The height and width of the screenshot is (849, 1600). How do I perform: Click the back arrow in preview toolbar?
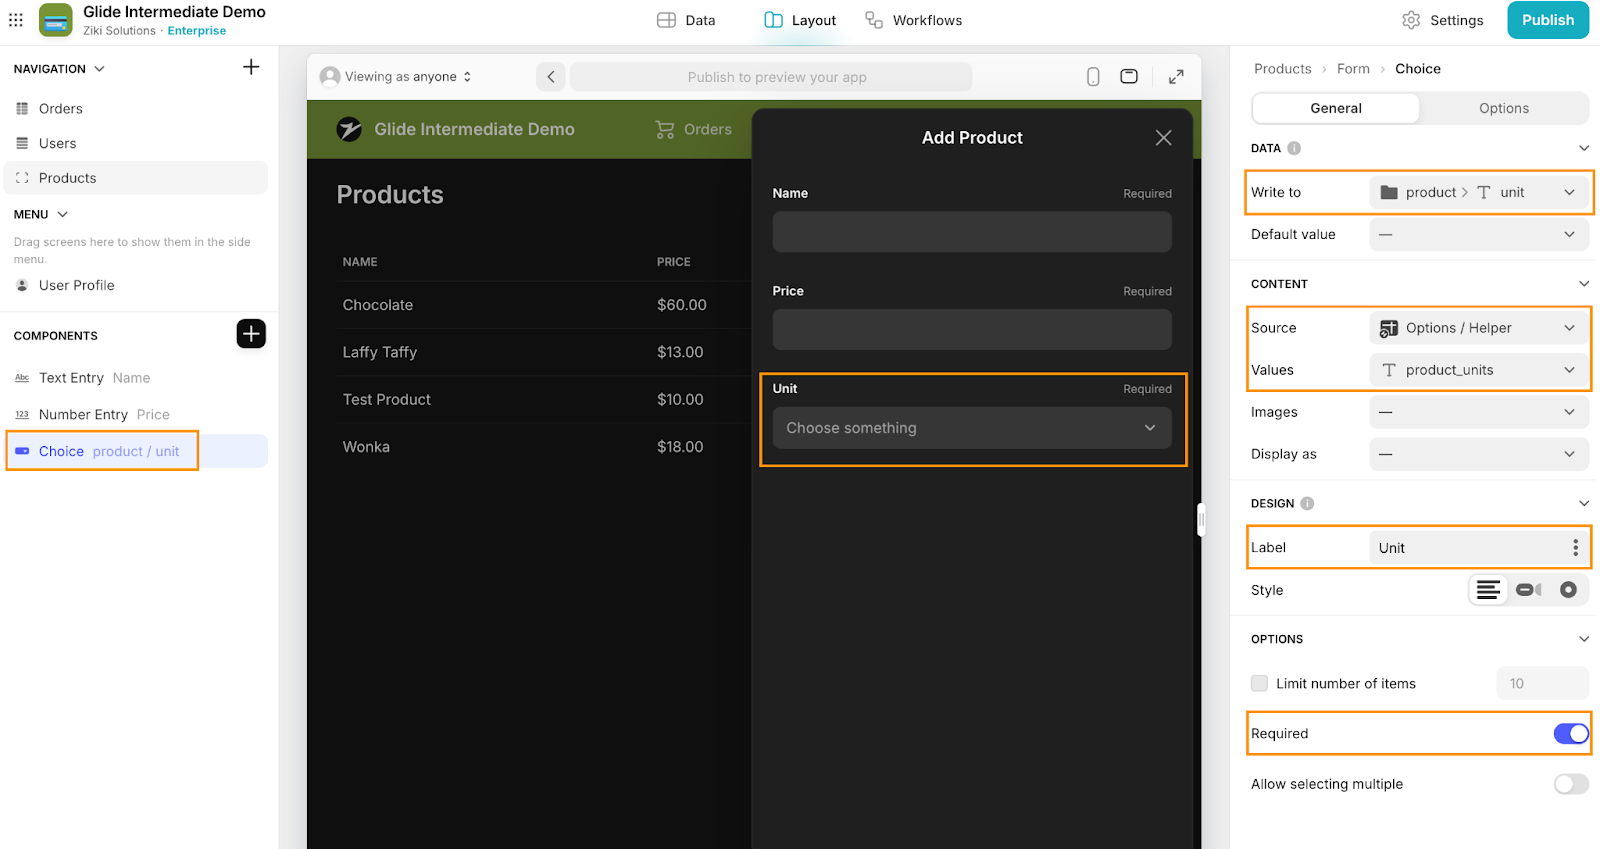click(x=551, y=77)
